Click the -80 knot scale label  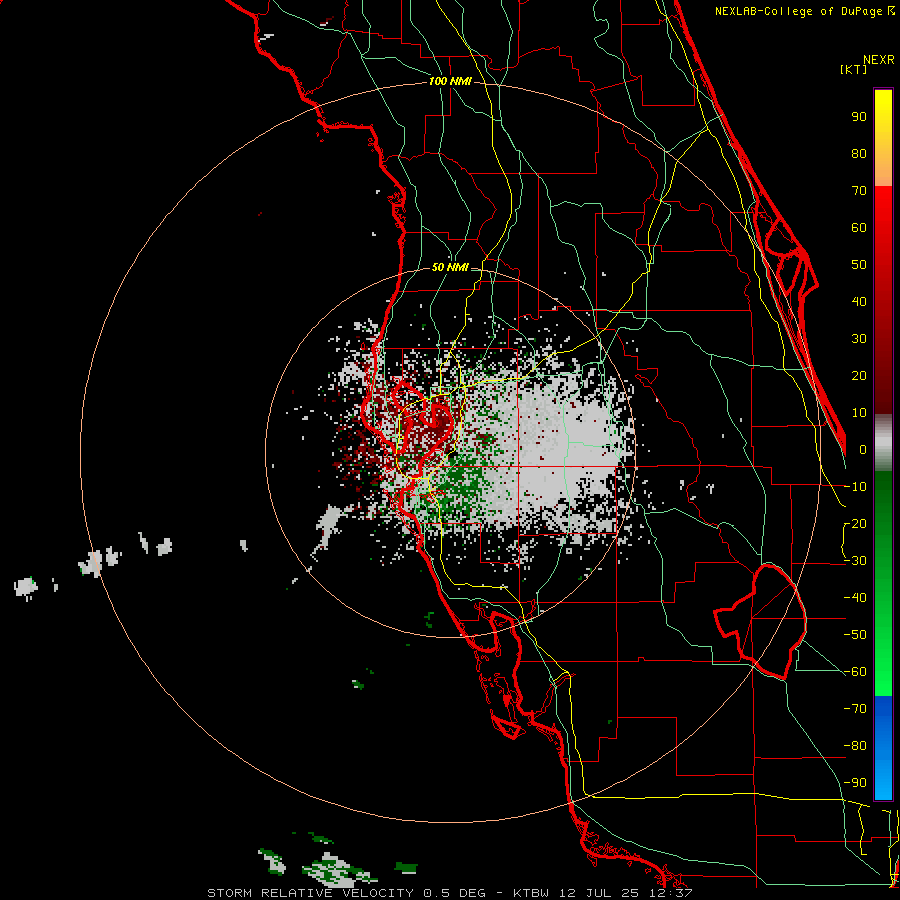(855, 746)
